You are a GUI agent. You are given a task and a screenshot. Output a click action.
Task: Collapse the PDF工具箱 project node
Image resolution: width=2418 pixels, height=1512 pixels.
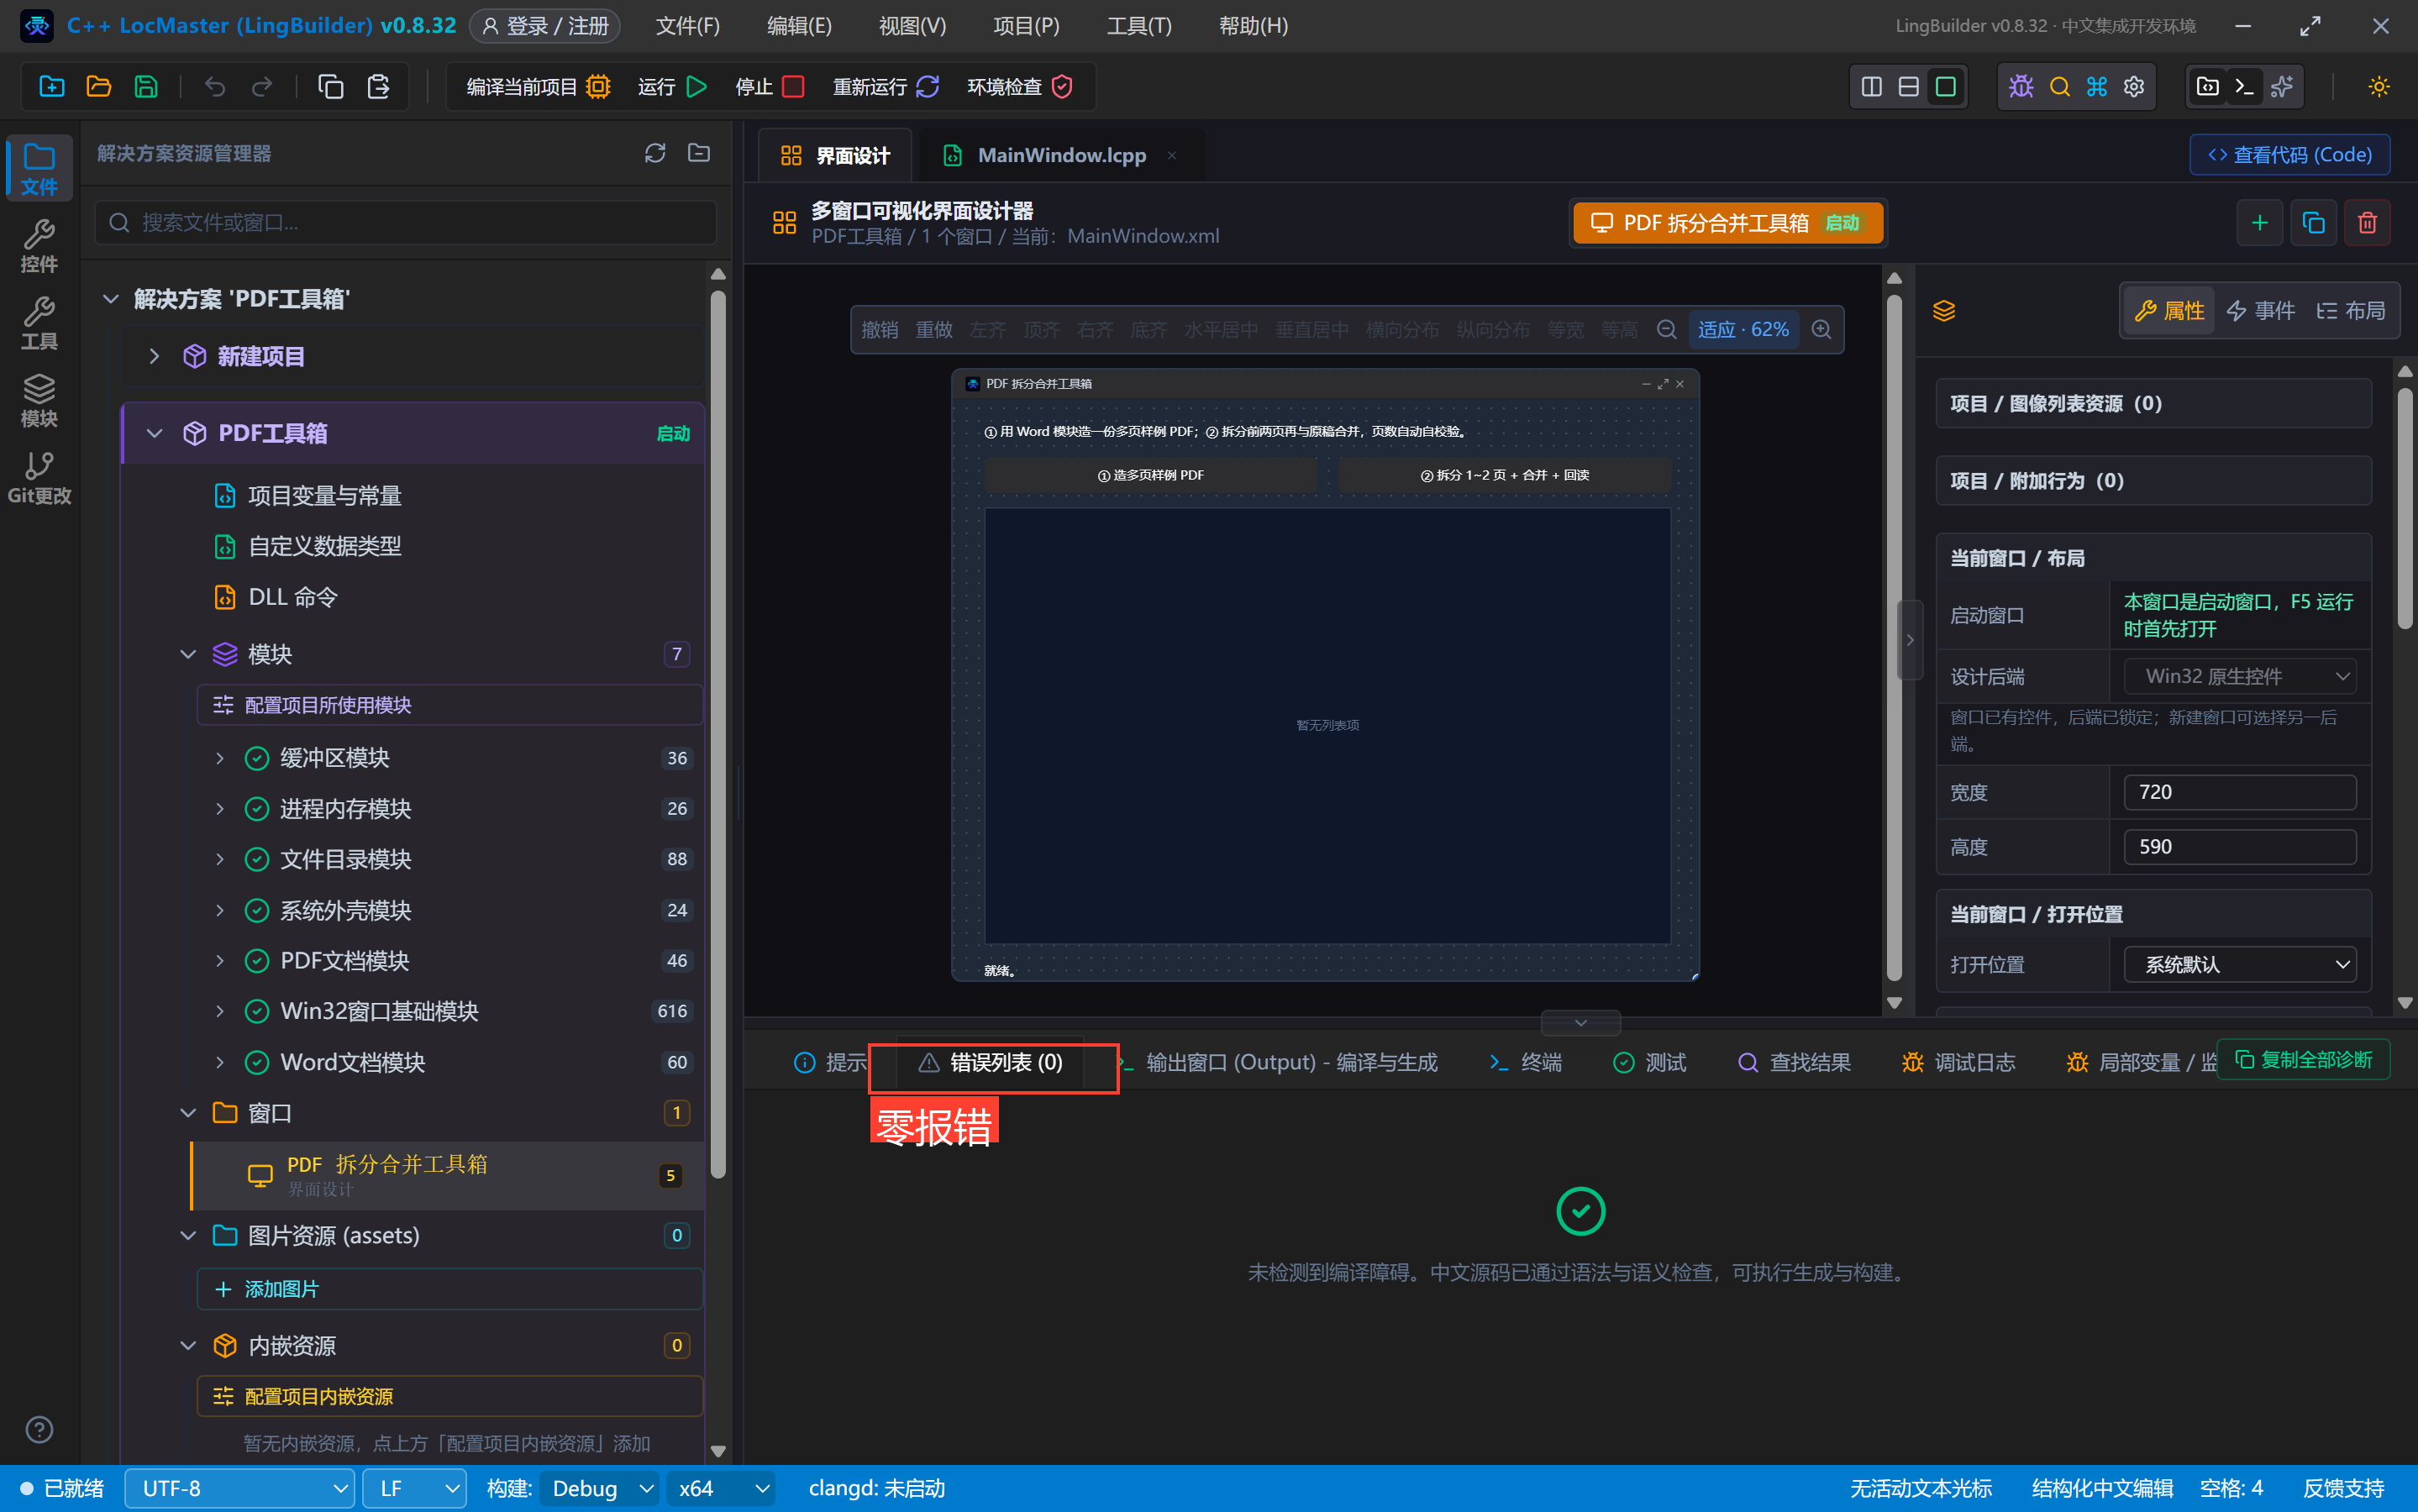[154, 433]
